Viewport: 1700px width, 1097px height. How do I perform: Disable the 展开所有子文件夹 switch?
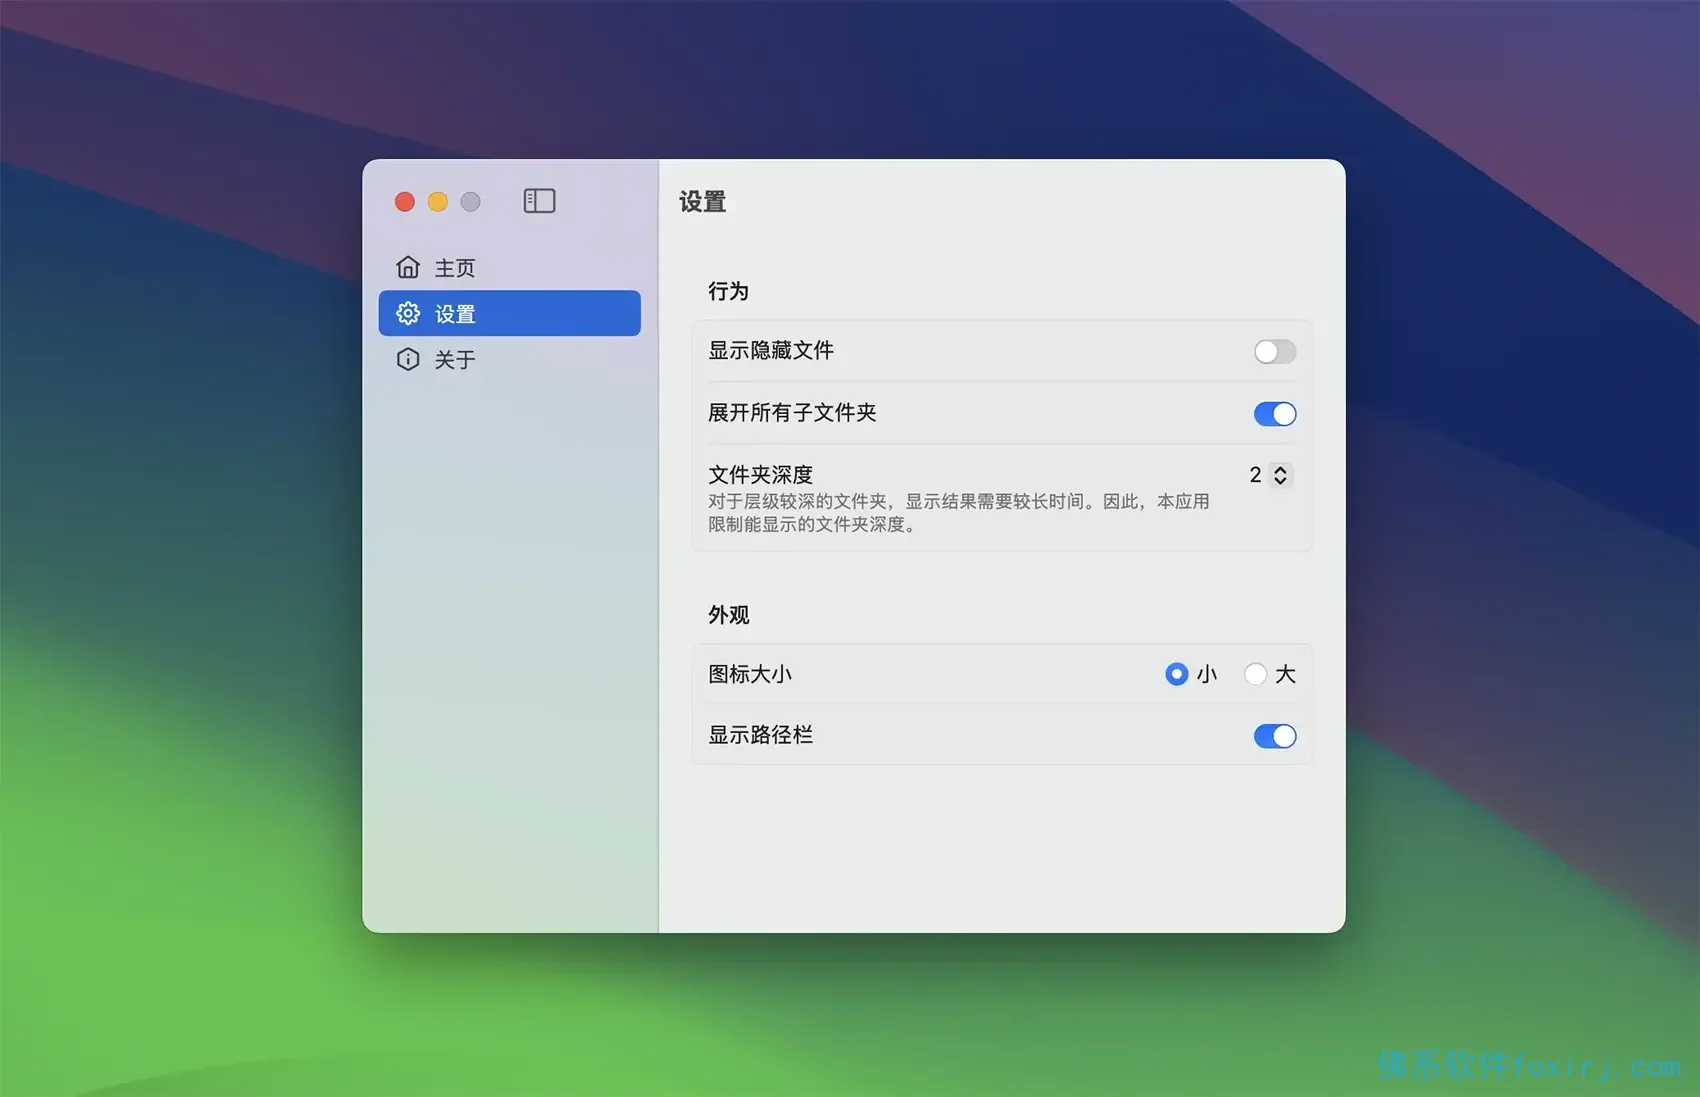click(x=1275, y=414)
